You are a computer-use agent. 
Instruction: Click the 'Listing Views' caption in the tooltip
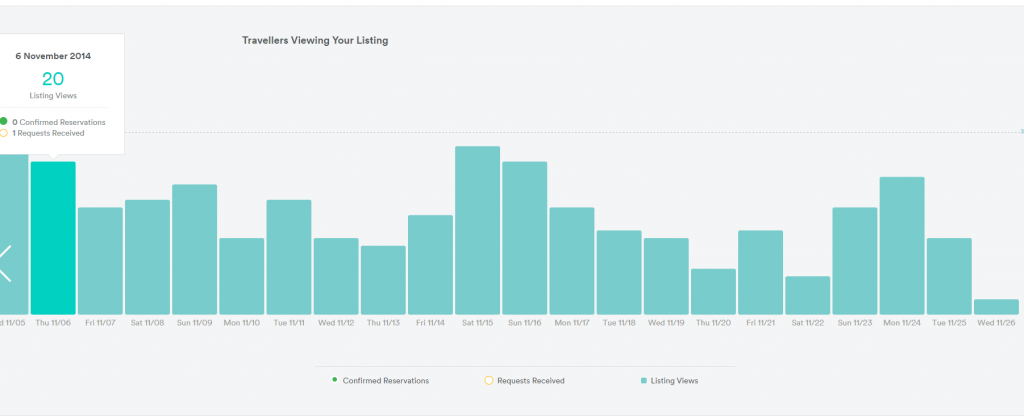pos(53,95)
